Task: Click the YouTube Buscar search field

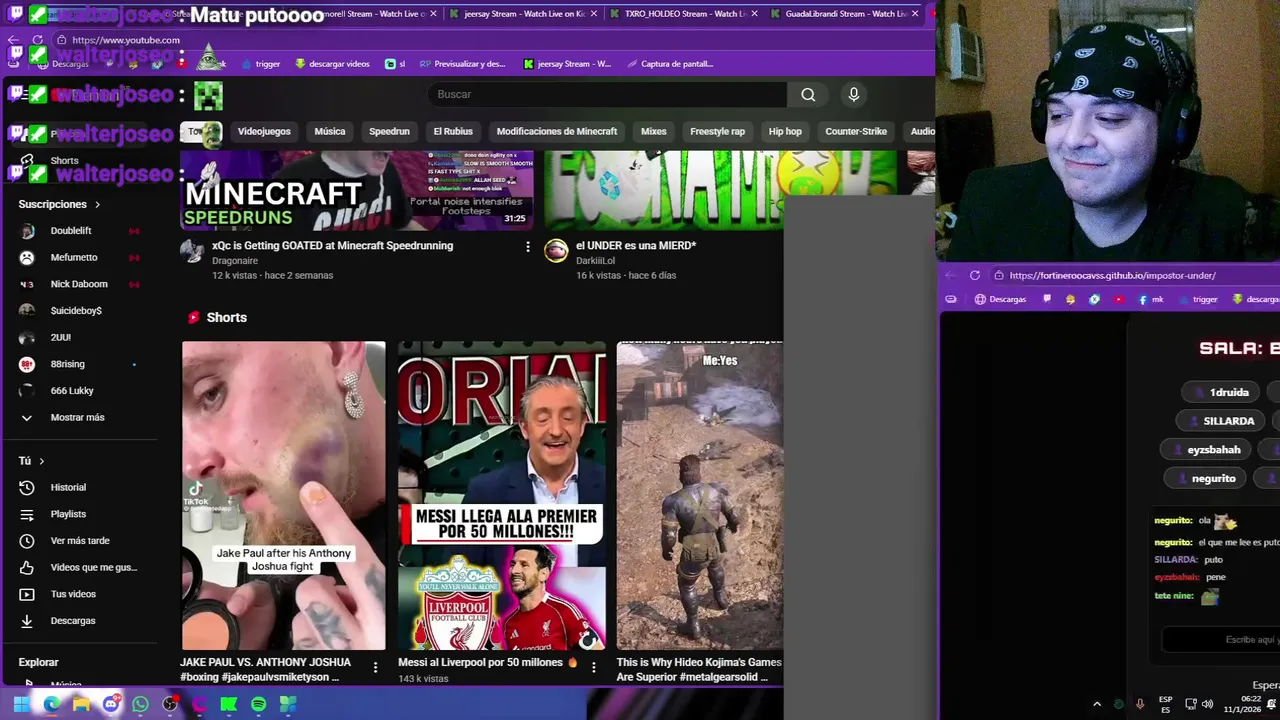Action: [x=607, y=94]
